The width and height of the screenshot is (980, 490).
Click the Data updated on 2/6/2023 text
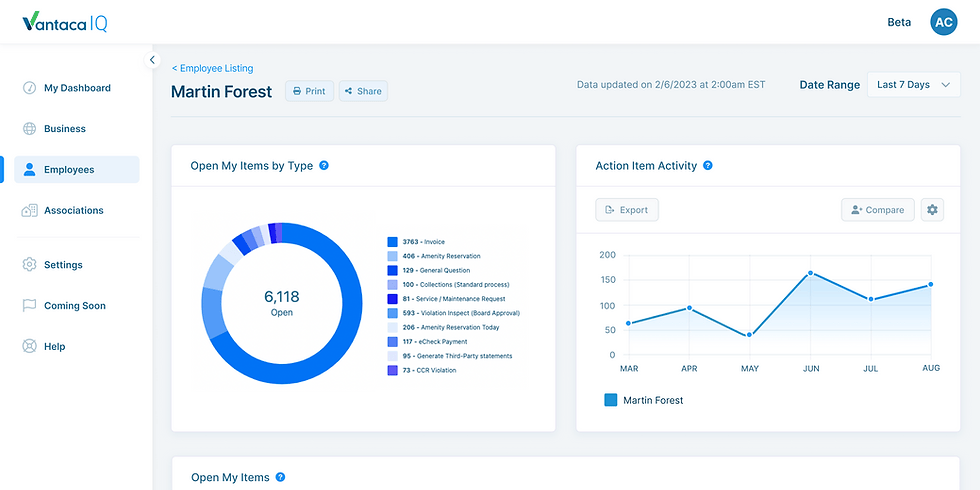tap(671, 85)
